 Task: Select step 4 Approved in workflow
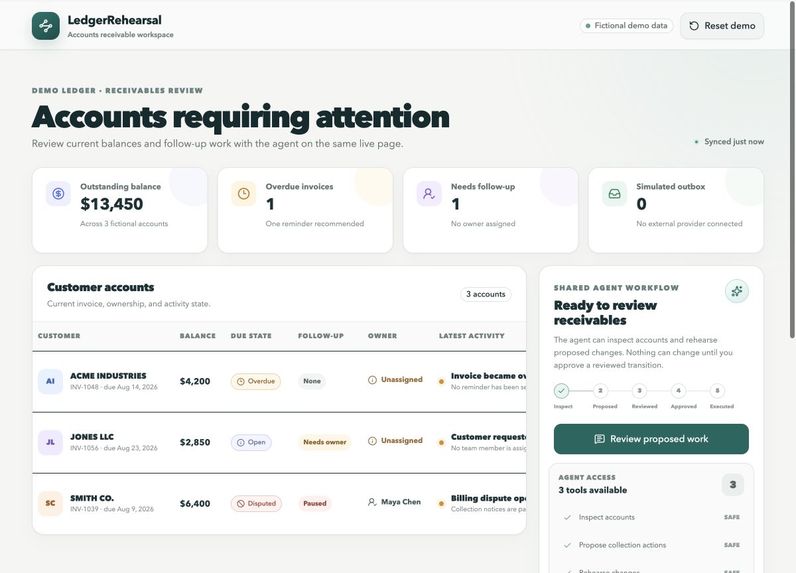point(678,391)
